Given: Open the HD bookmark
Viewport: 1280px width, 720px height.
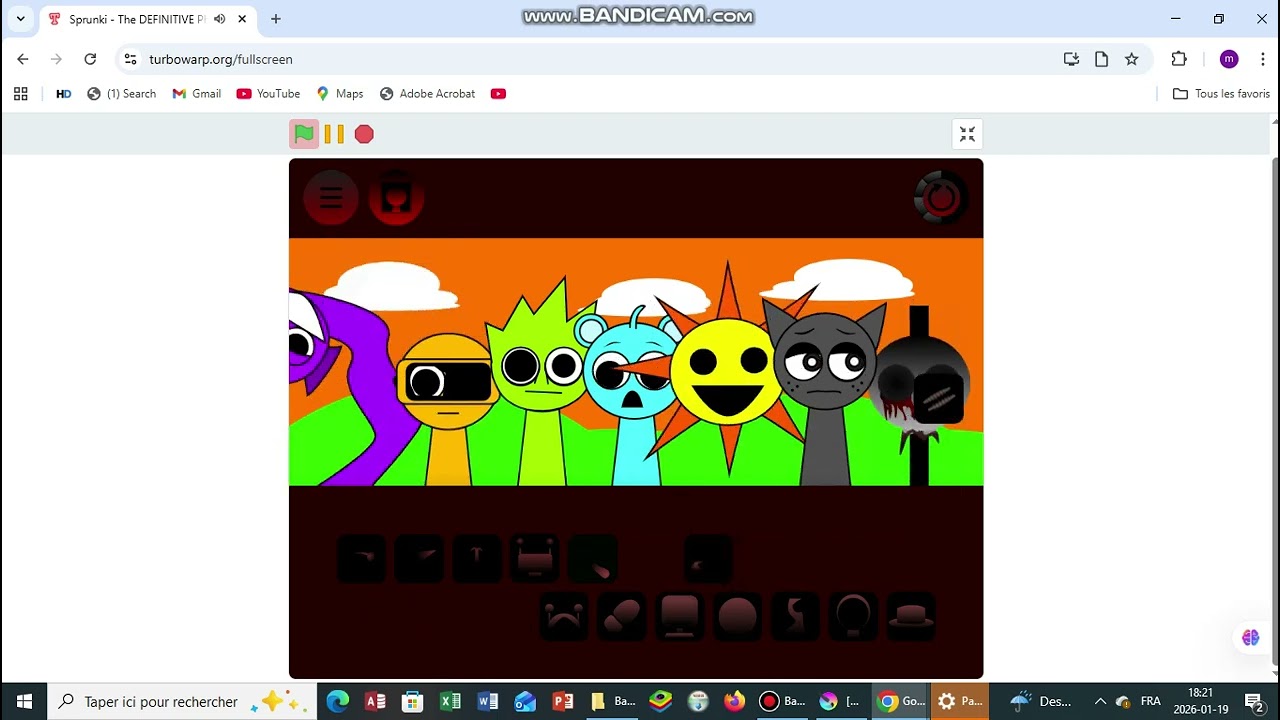Looking at the screenshot, I should click(x=64, y=94).
